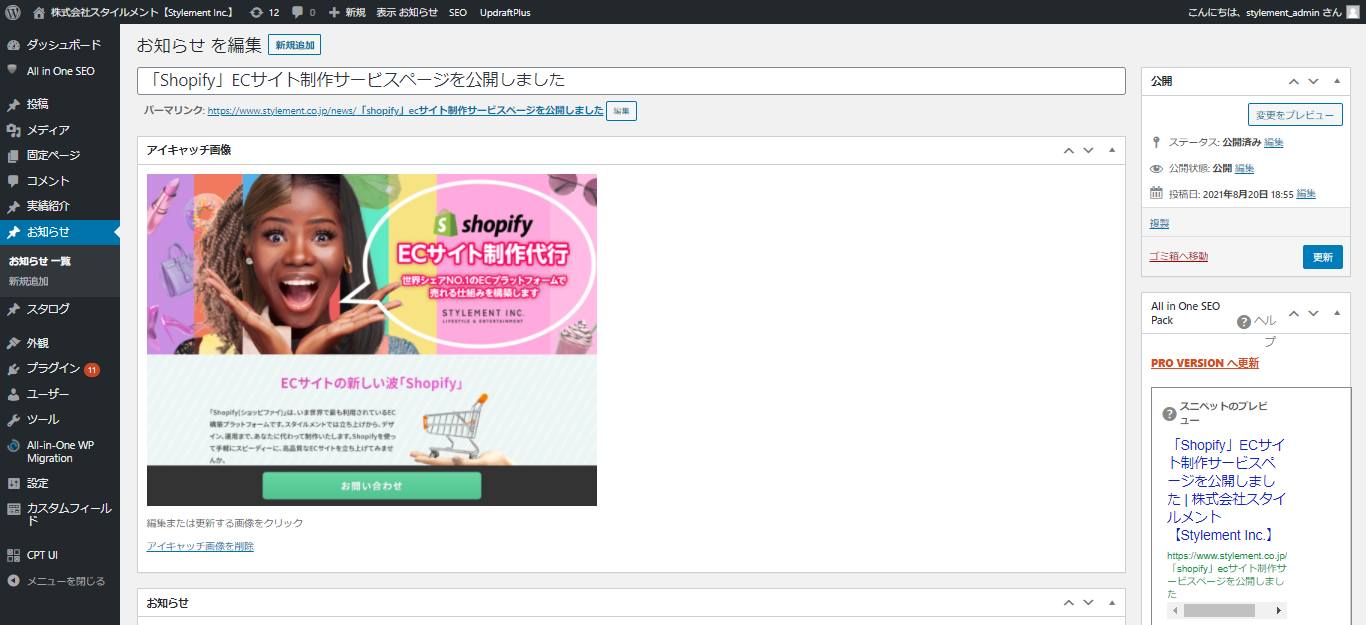
Task: Edit the 公開状態 visibility setting
Action: pyautogui.click(x=1244, y=168)
